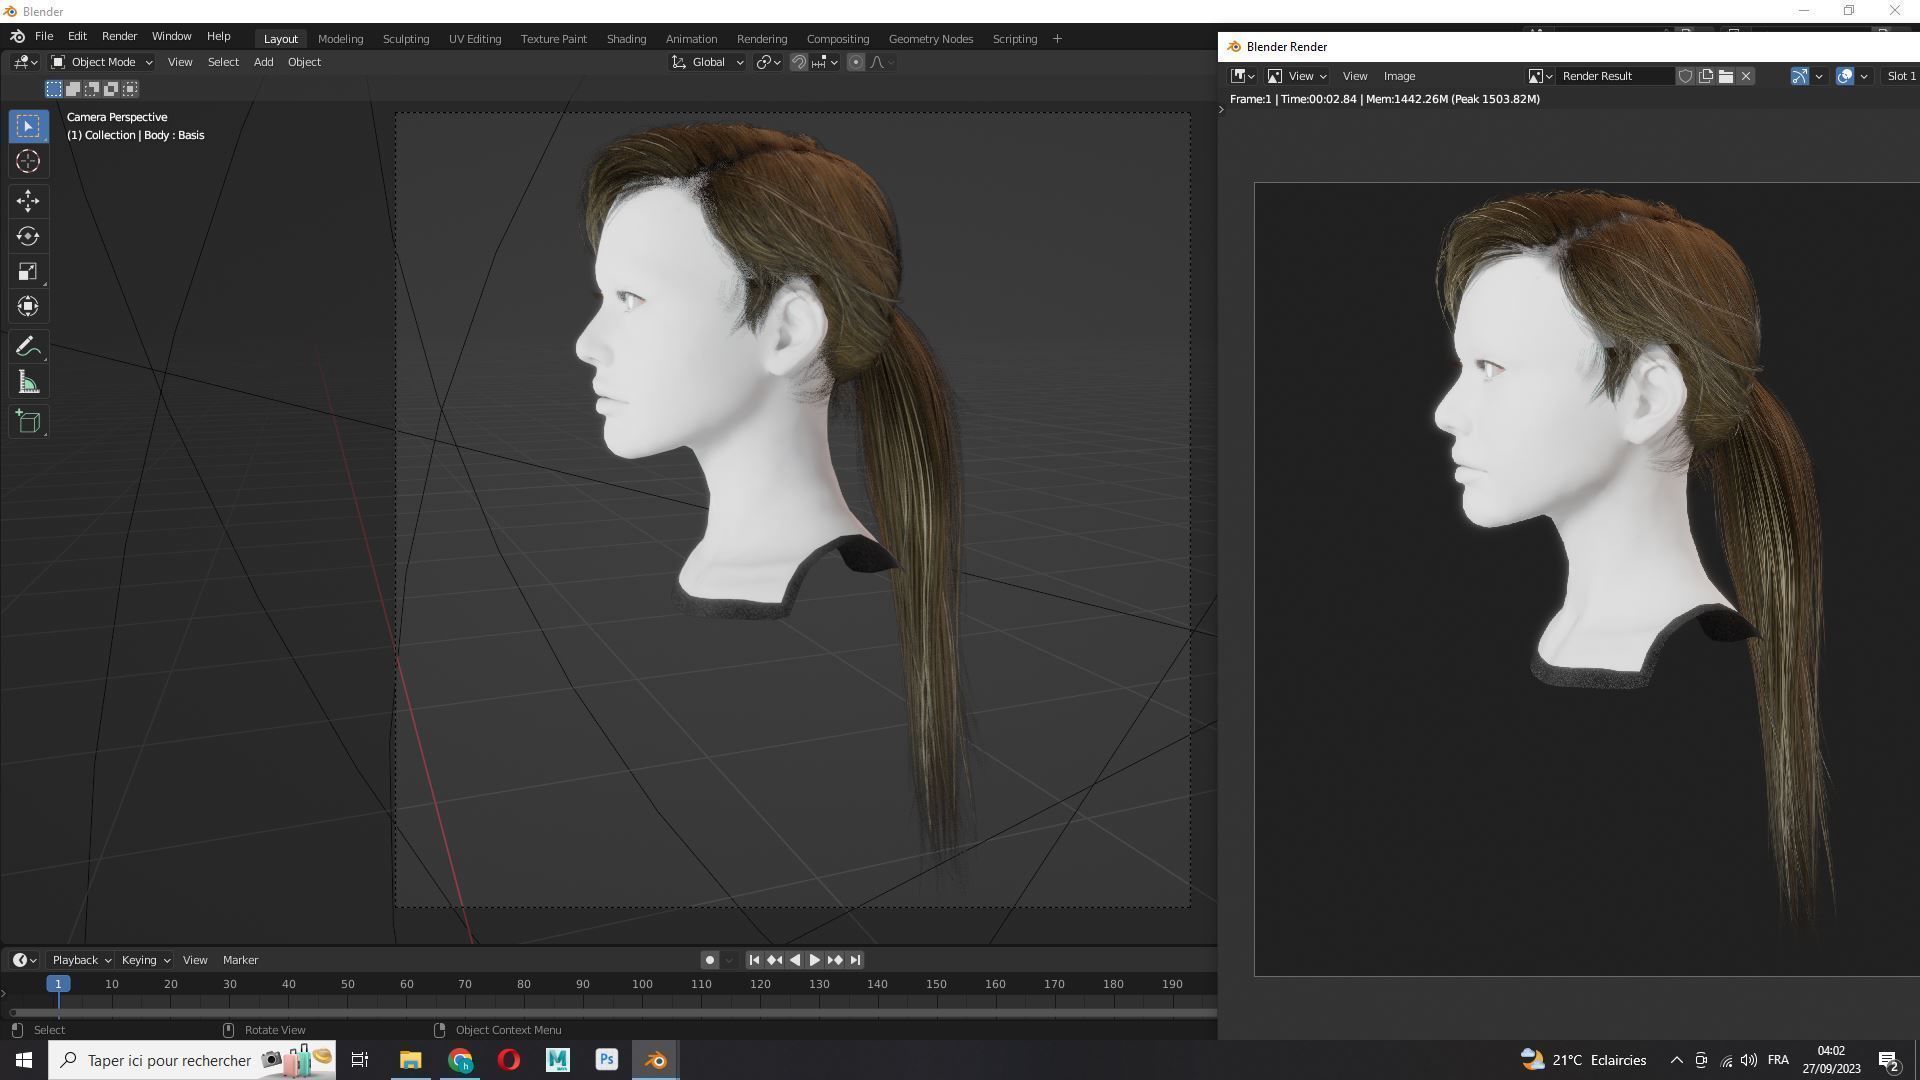Image resolution: width=1920 pixels, height=1080 pixels.
Task: Browse linked images dropdown in Render window
Action: coord(1540,76)
